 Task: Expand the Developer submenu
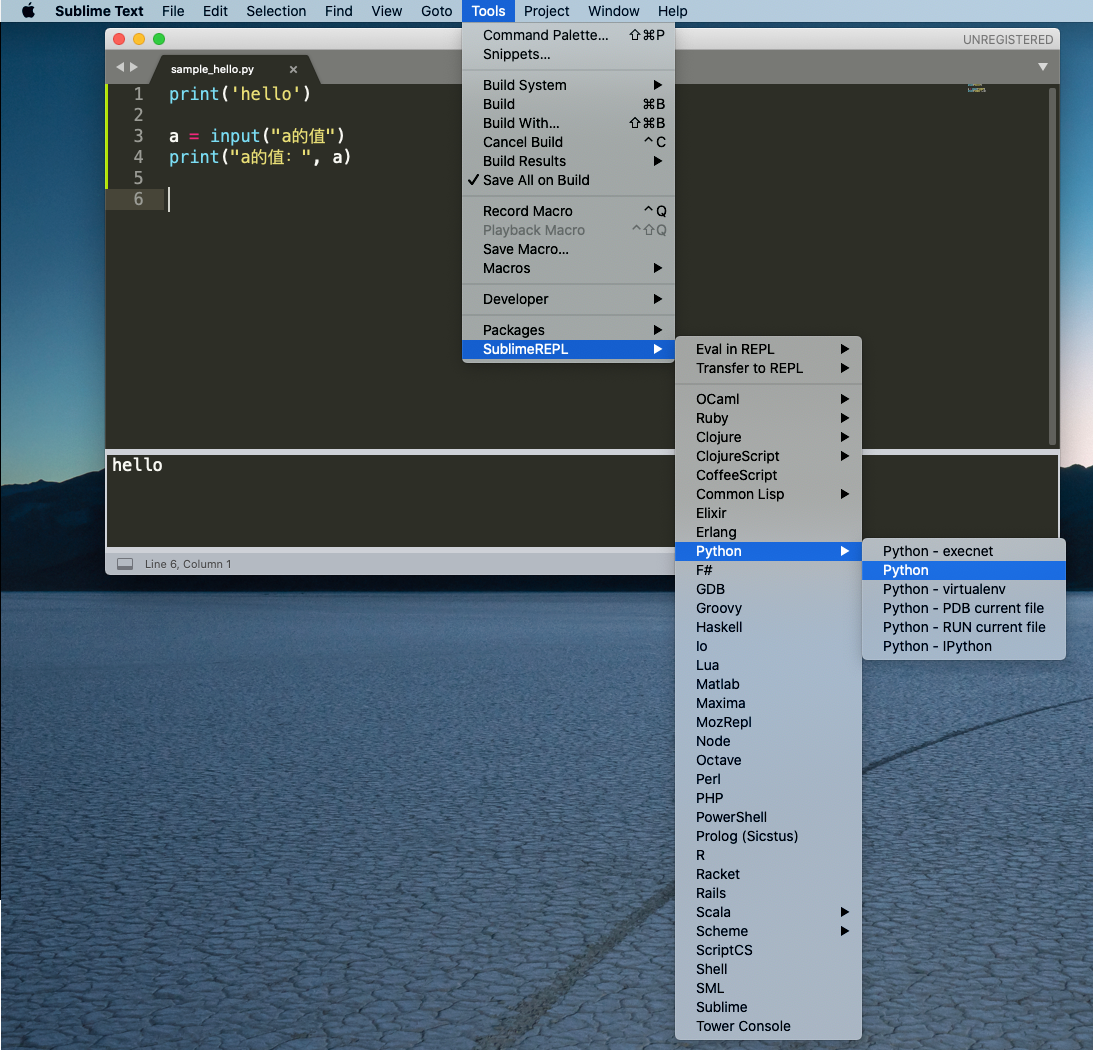[568, 299]
